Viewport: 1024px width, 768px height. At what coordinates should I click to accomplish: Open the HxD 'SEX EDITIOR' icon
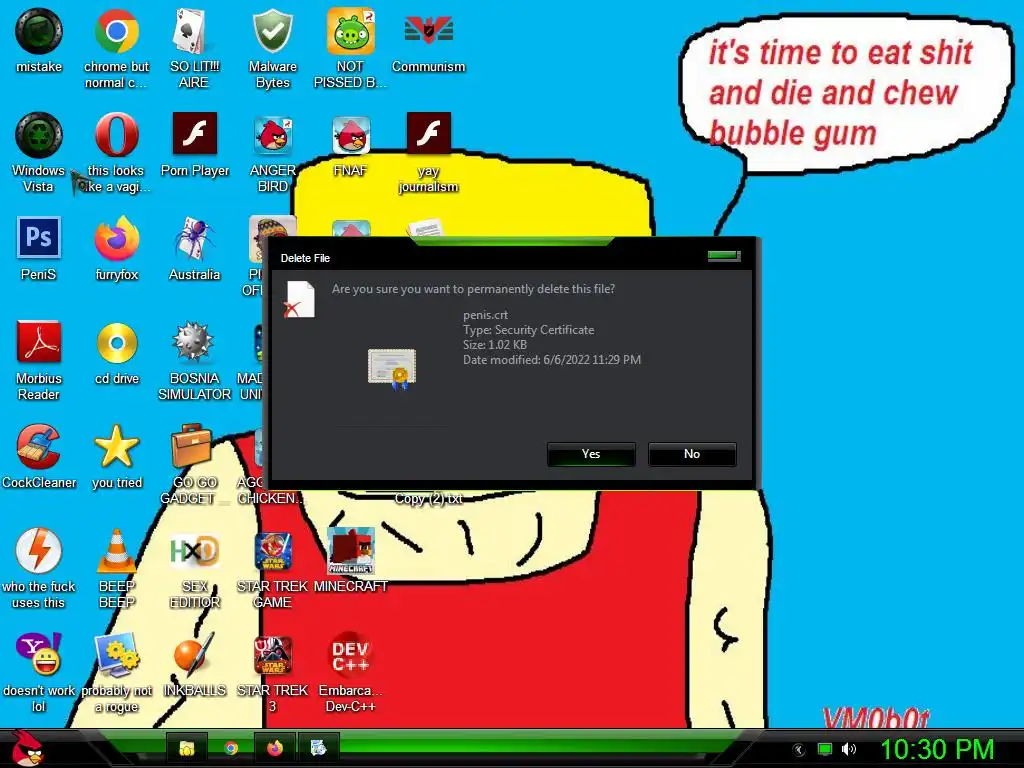click(194, 551)
